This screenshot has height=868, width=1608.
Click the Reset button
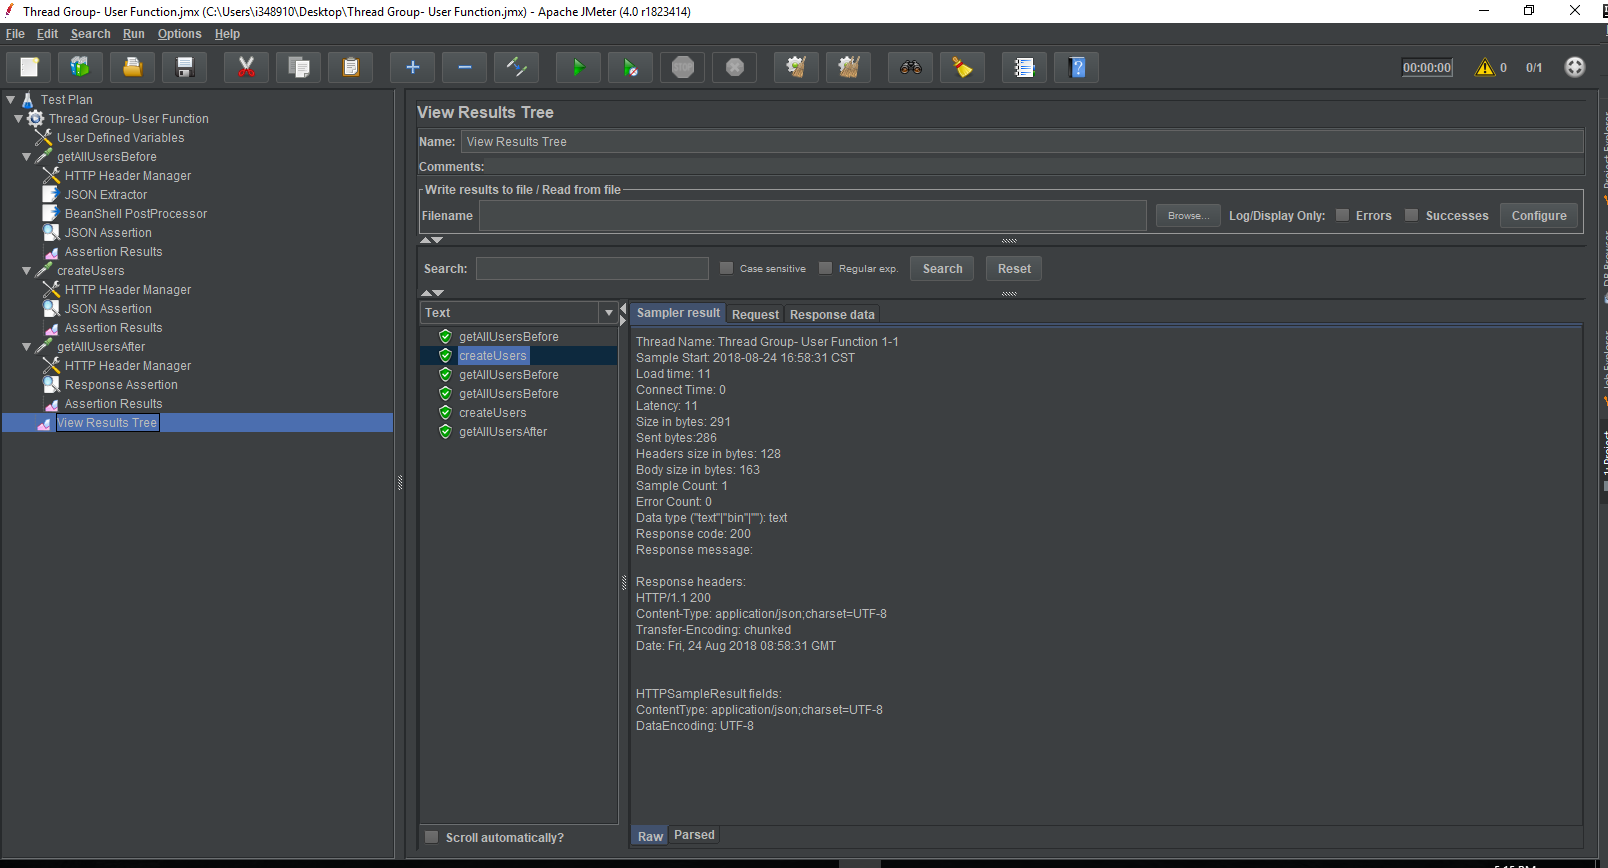tap(1014, 268)
